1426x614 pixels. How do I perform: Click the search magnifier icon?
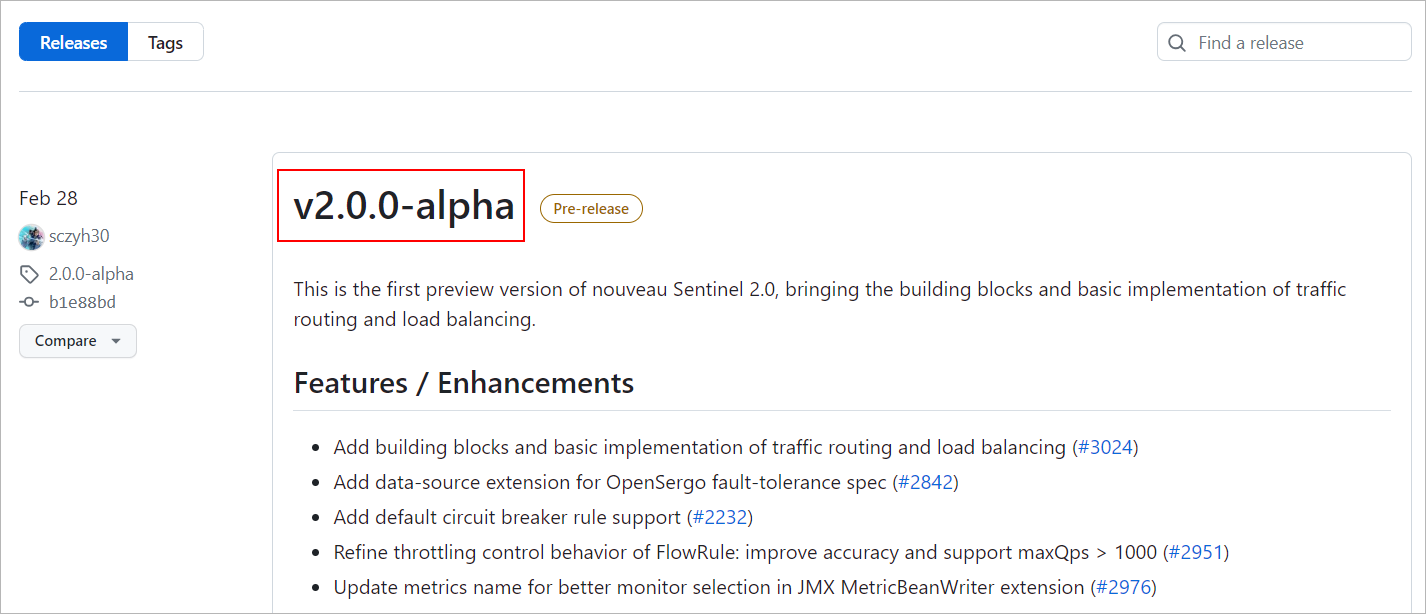point(1178,43)
